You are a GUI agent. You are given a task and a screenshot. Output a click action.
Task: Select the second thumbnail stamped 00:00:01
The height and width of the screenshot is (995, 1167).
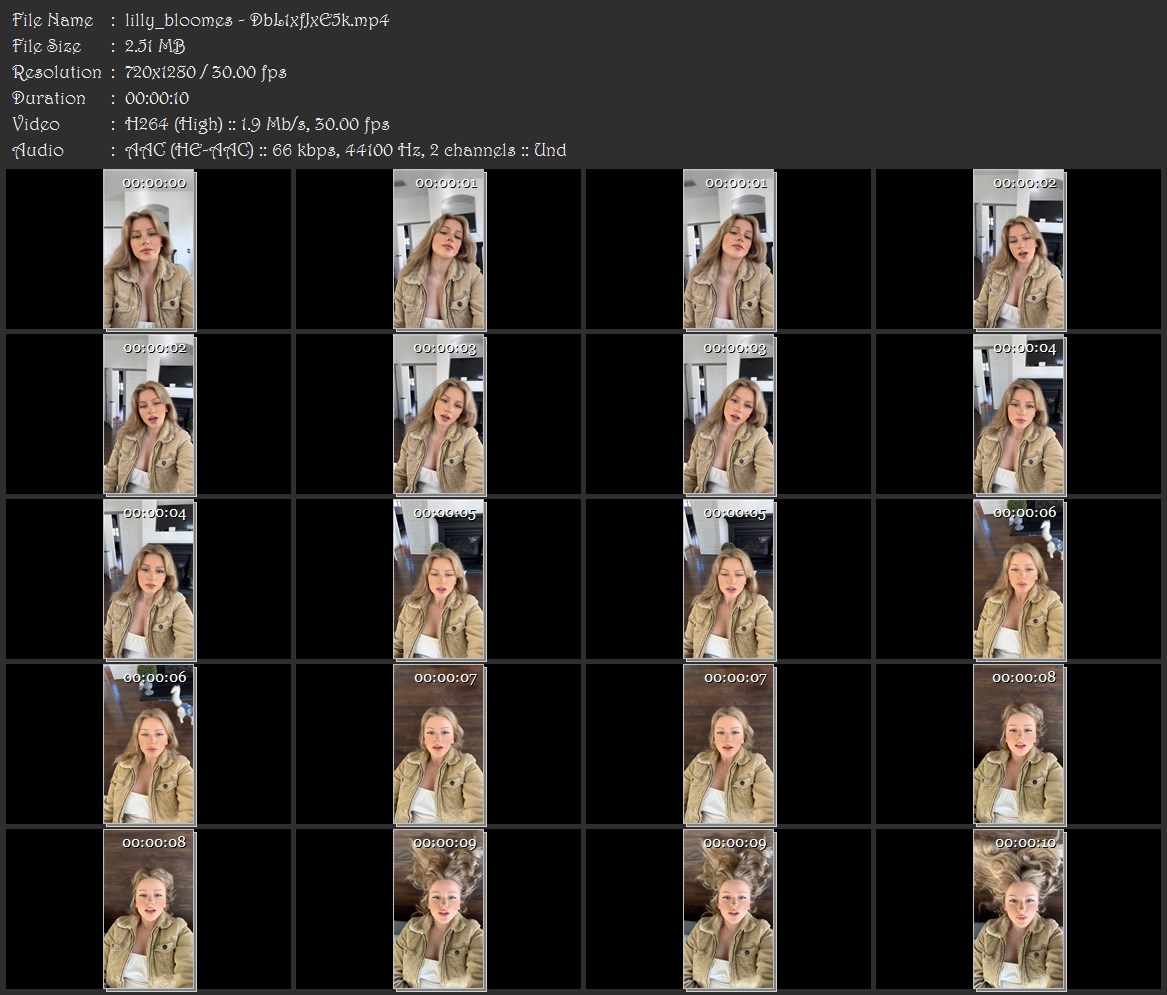729,249
